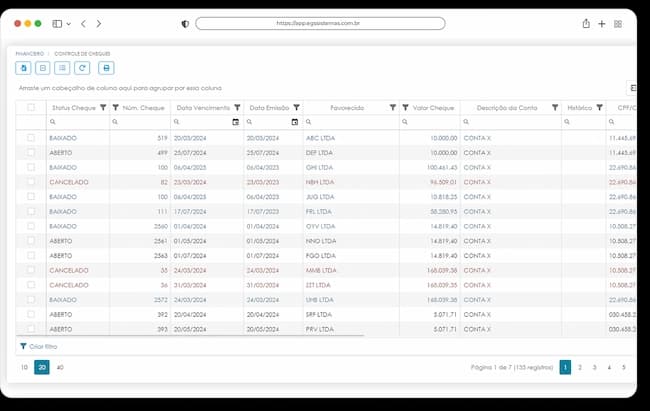The width and height of the screenshot is (650, 411).
Task: Open search operator menu under Histórico
Action: pos(567,122)
